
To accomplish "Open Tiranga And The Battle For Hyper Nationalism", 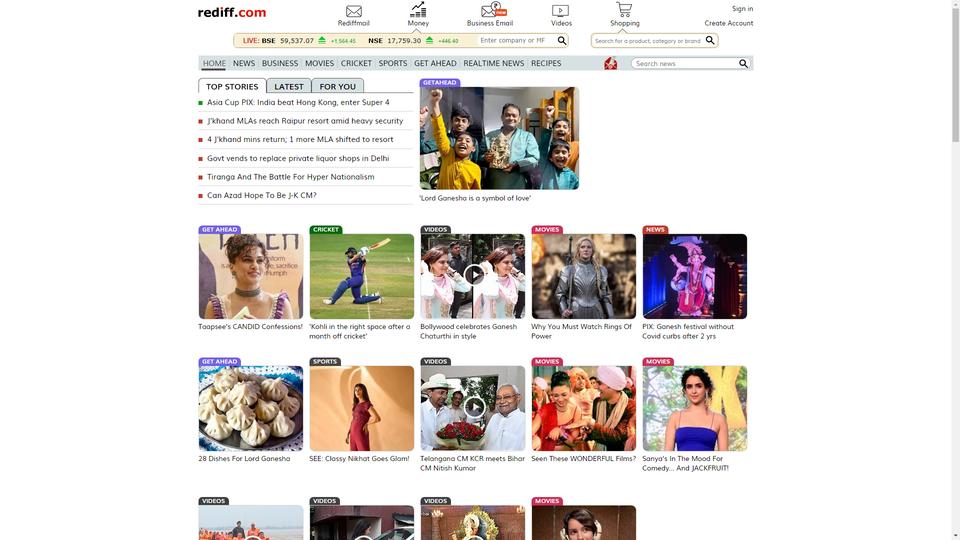I will click(x=290, y=177).
